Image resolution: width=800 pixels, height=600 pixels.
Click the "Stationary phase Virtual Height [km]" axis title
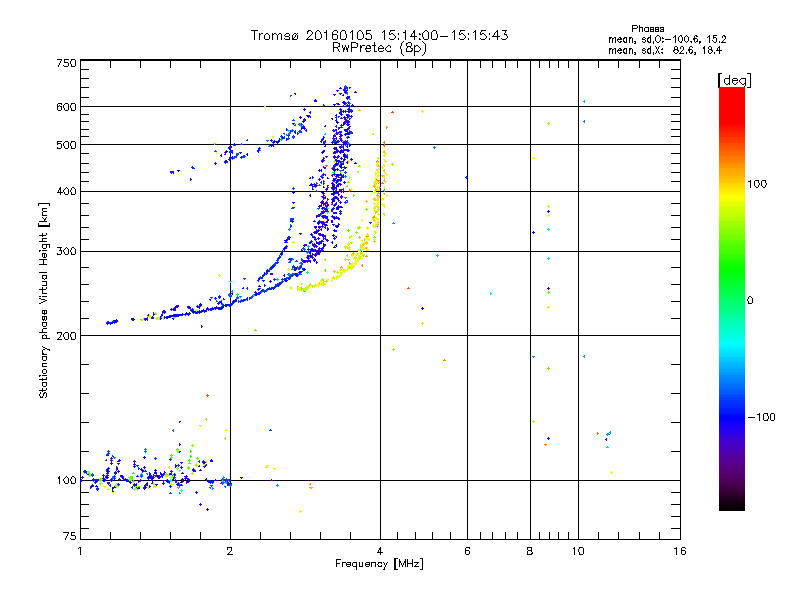click(x=43, y=301)
